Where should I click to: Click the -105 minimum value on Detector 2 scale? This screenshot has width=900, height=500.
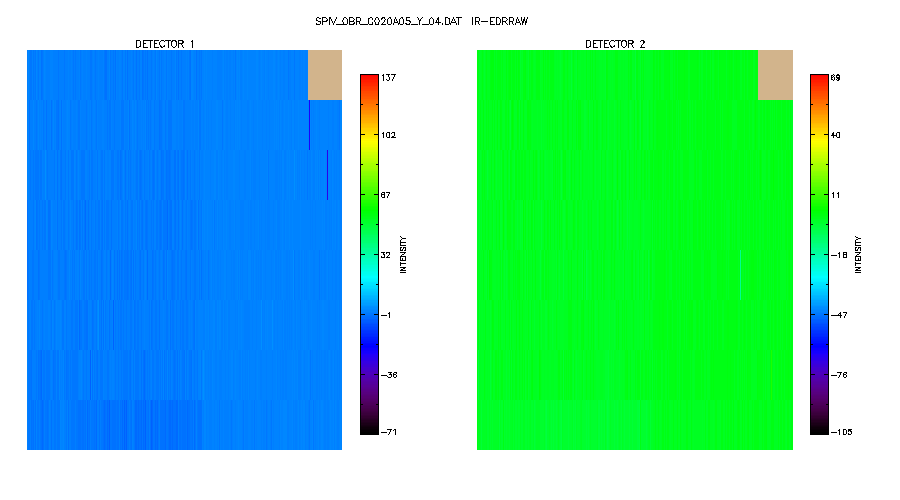[x=841, y=432]
